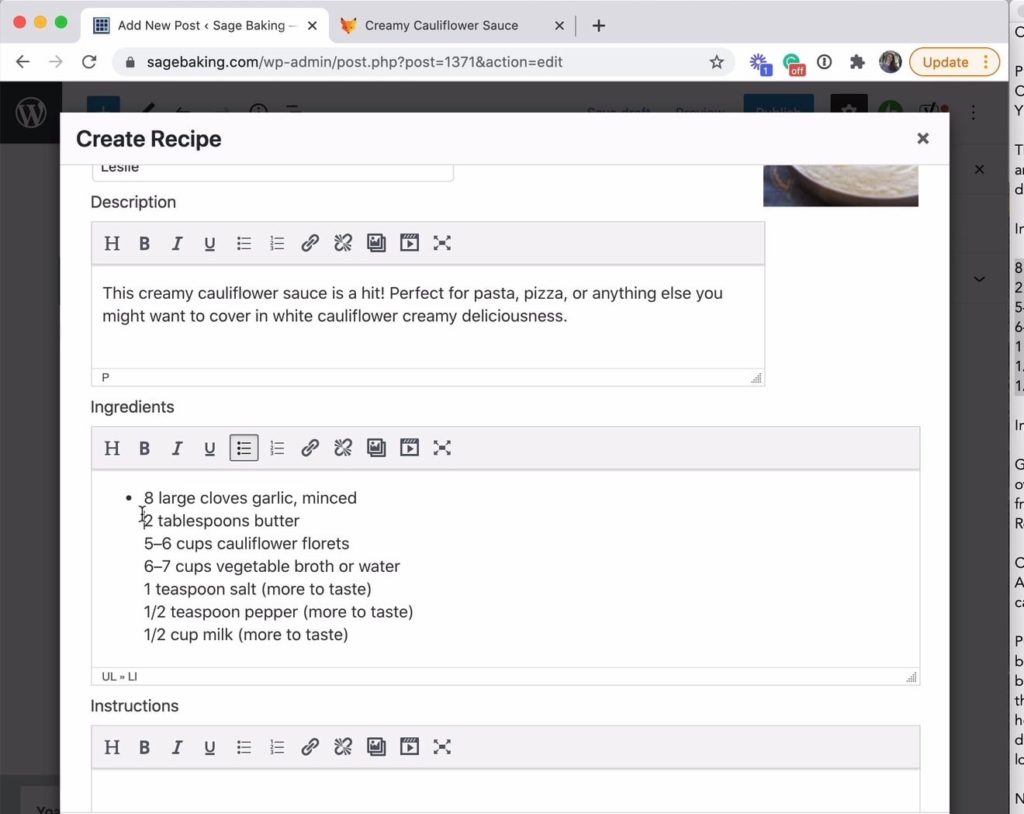Image resolution: width=1024 pixels, height=814 pixels.
Task: Expand the chevron in the background sidebar
Action: 979,279
